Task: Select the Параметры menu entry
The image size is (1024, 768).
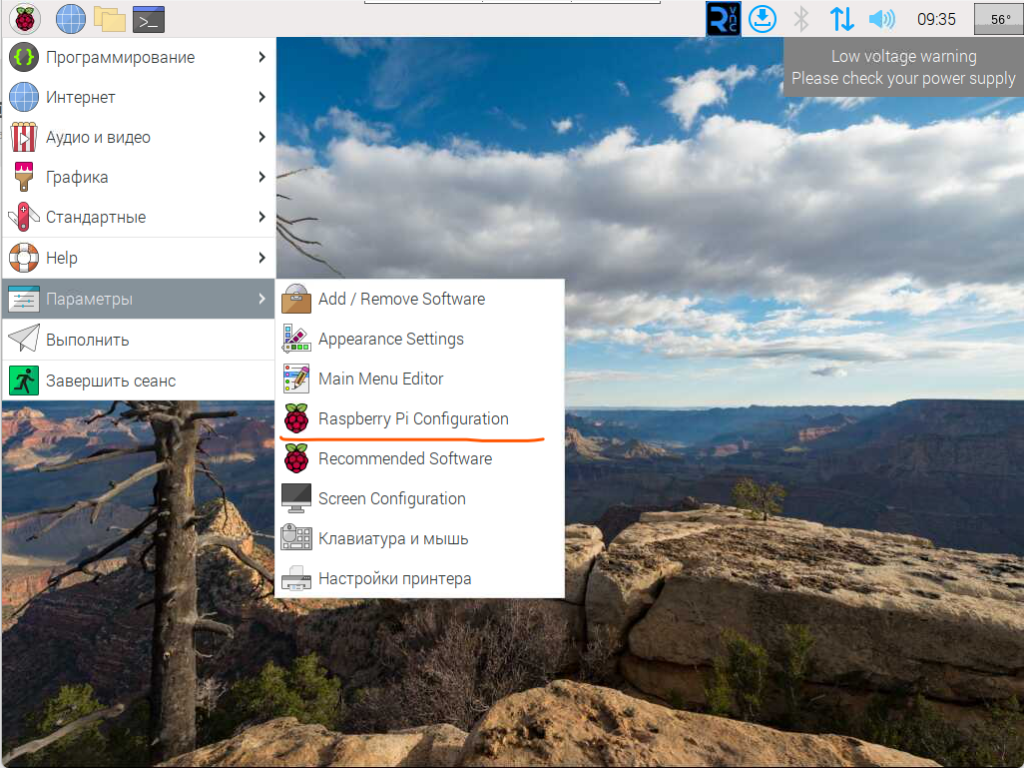Action: tap(138, 299)
